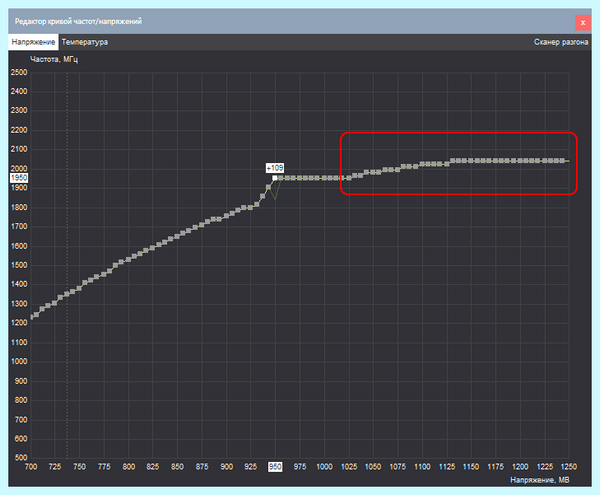Click the Напряжение, МВ axis caption
The width and height of the screenshot is (600, 495).
point(540,480)
